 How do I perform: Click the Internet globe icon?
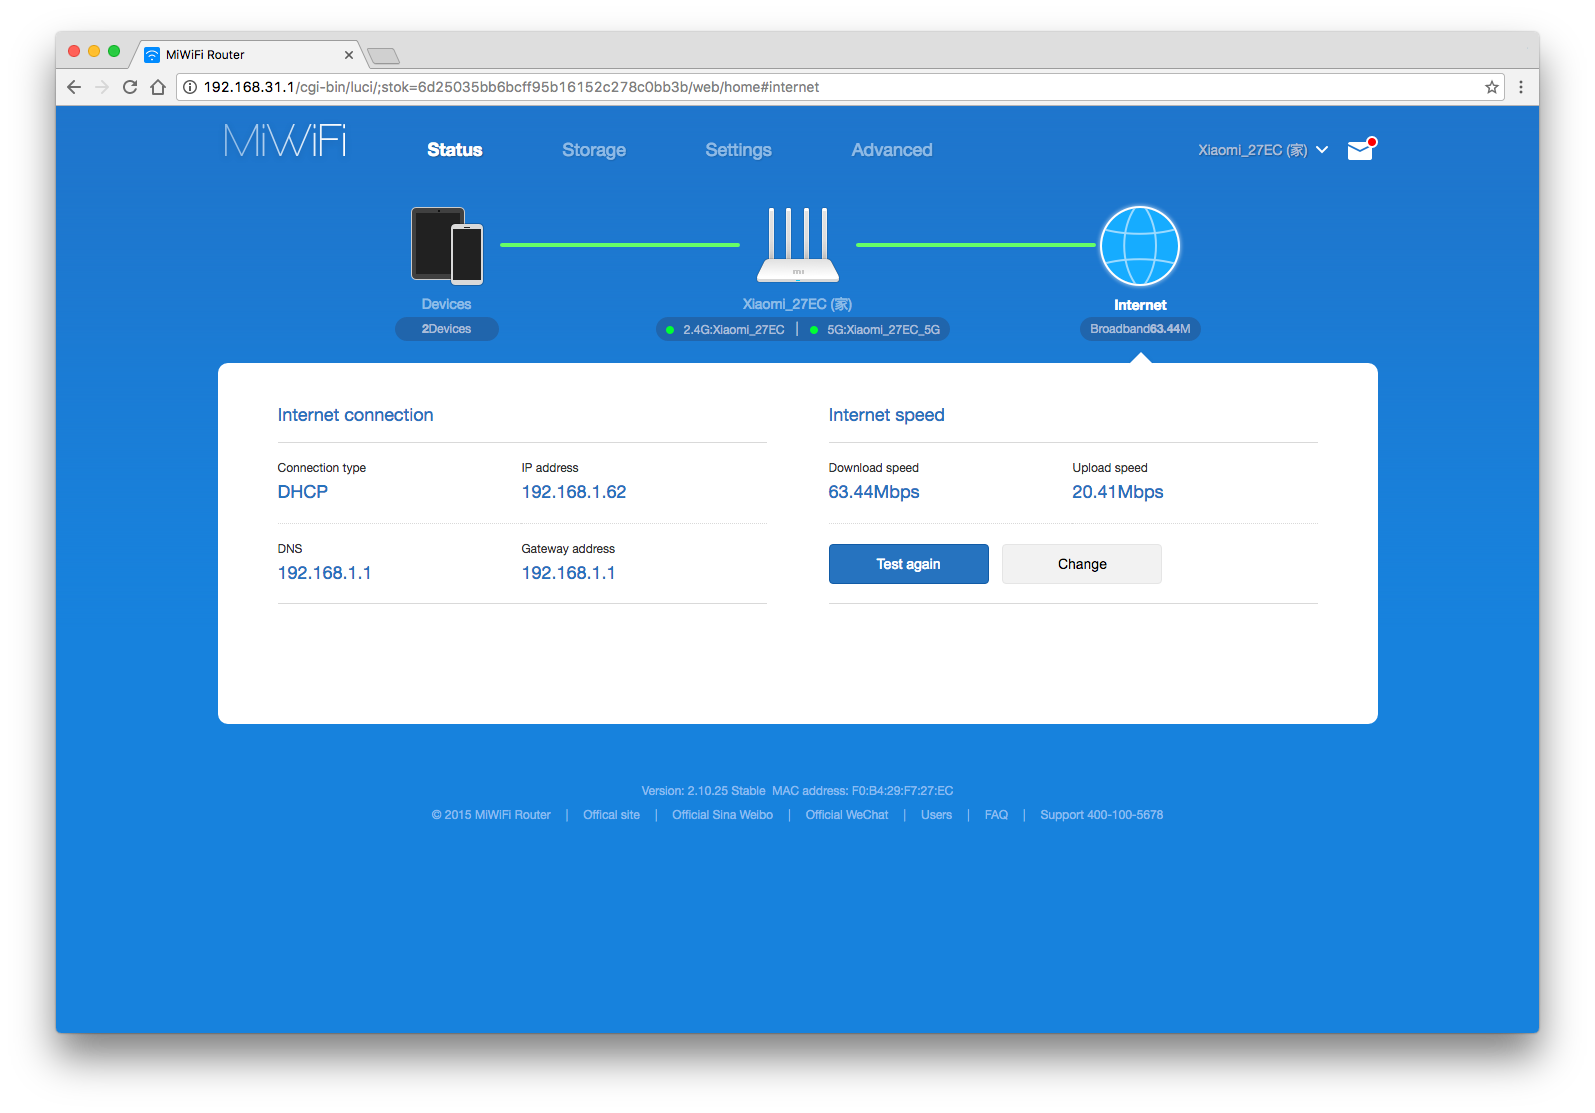pos(1140,246)
